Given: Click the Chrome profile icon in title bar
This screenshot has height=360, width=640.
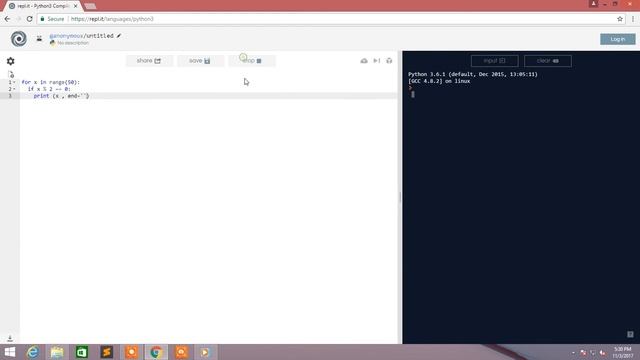Looking at the screenshot, I should [x=593, y=4].
